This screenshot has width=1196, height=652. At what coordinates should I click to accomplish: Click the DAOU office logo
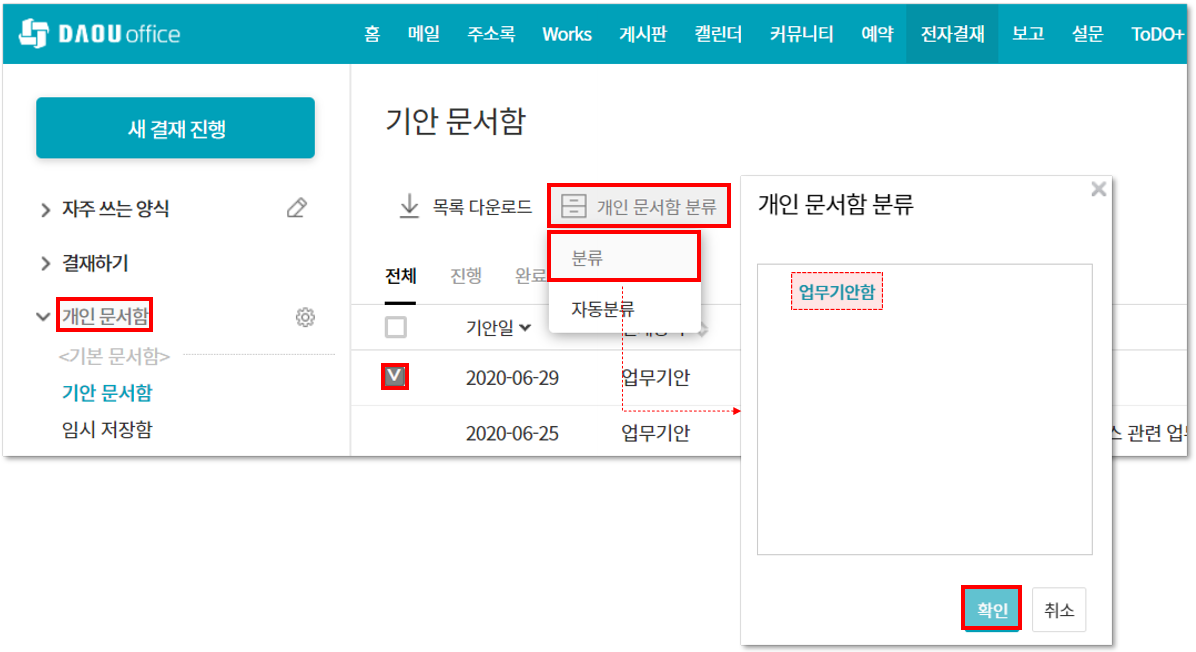[100, 34]
